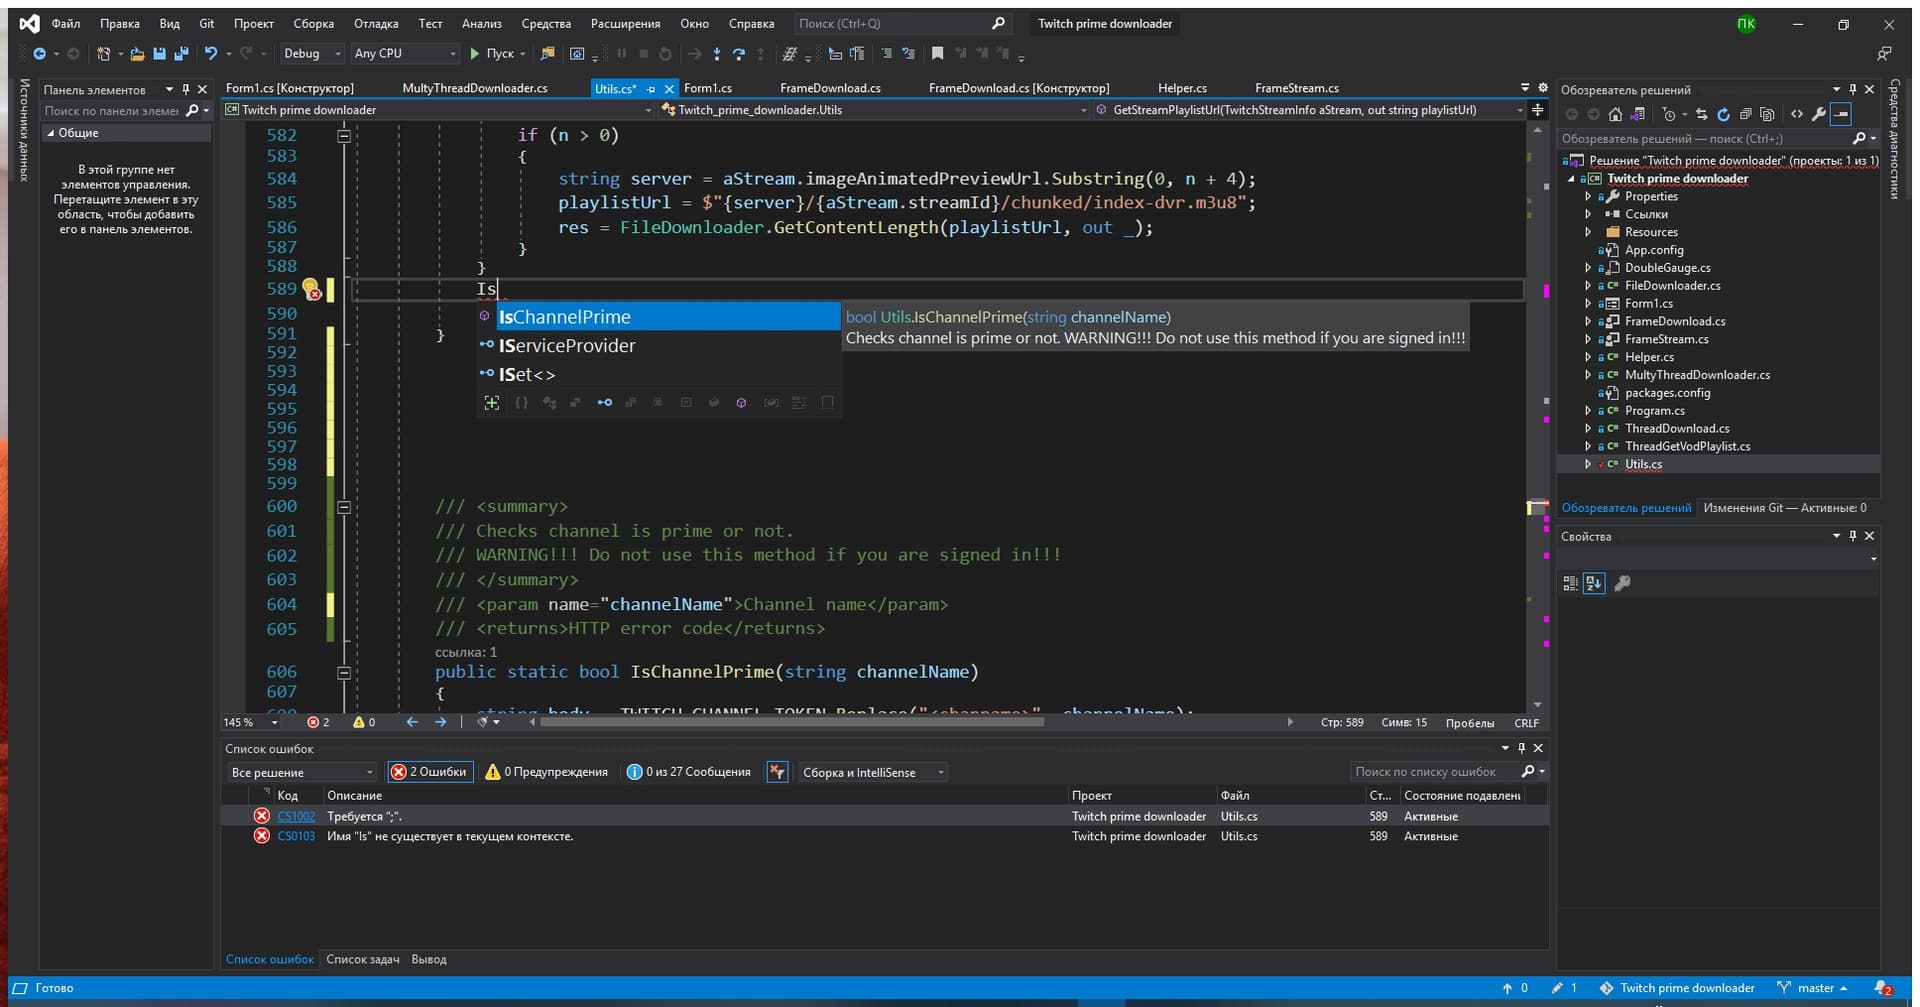1920x1007 pixels.
Task: Sync with active document in Solution Explorer
Action: click(1701, 114)
